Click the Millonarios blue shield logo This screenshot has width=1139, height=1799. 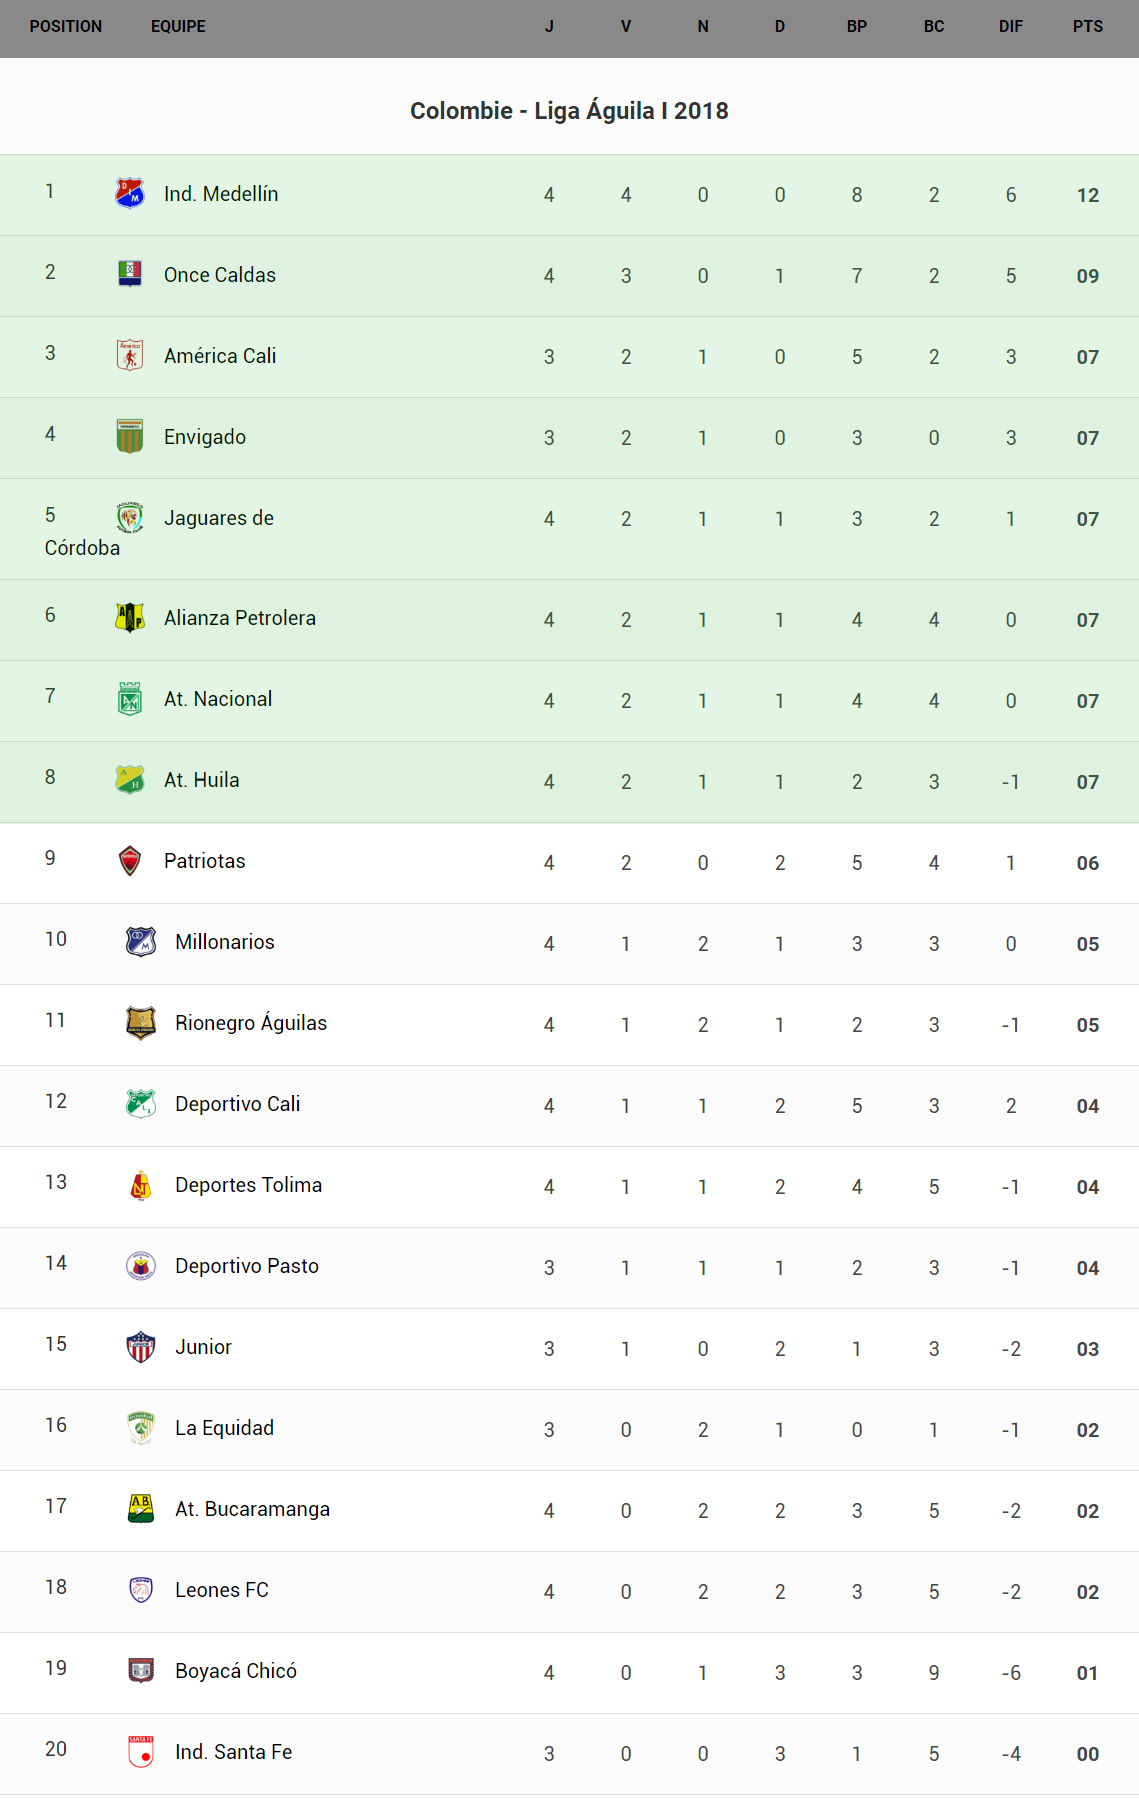point(141,941)
